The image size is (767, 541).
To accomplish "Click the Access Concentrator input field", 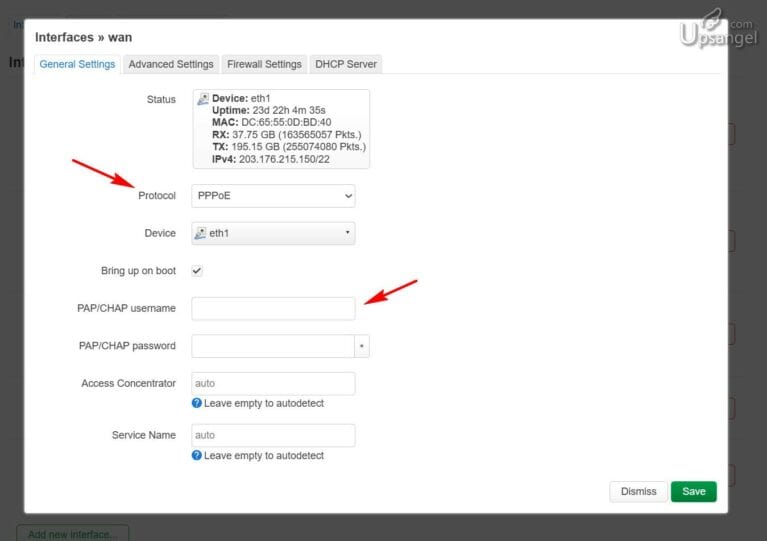I will pyautogui.click(x=273, y=383).
